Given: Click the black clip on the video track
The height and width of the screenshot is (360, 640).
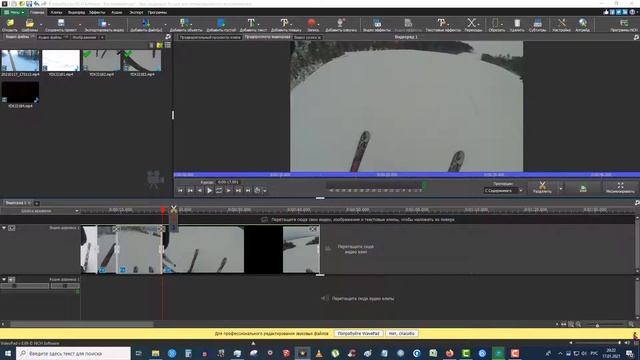Looking at the screenshot, I should point(263,249).
